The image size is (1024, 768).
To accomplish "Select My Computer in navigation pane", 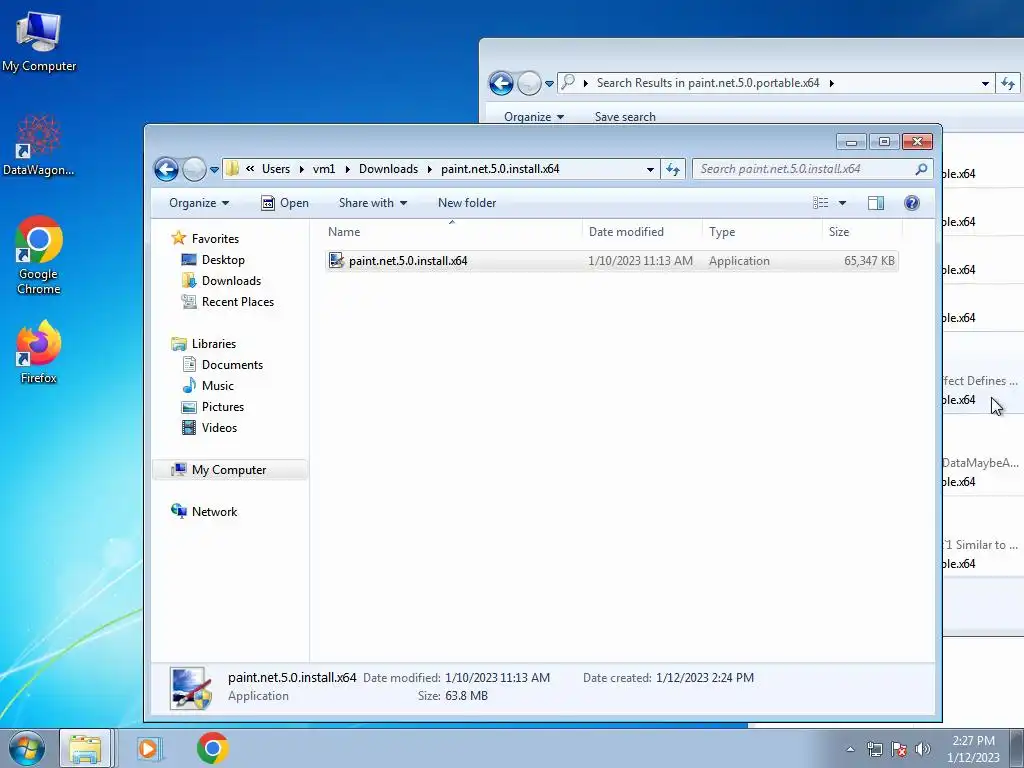I will point(229,470).
